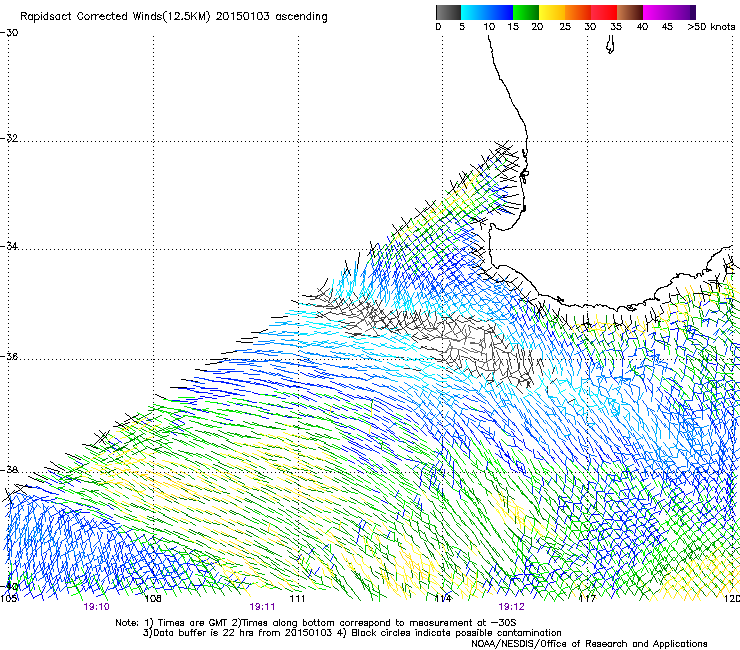Click the longitude label '108'
This screenshot has height=650, width=740.
(153, 599)
